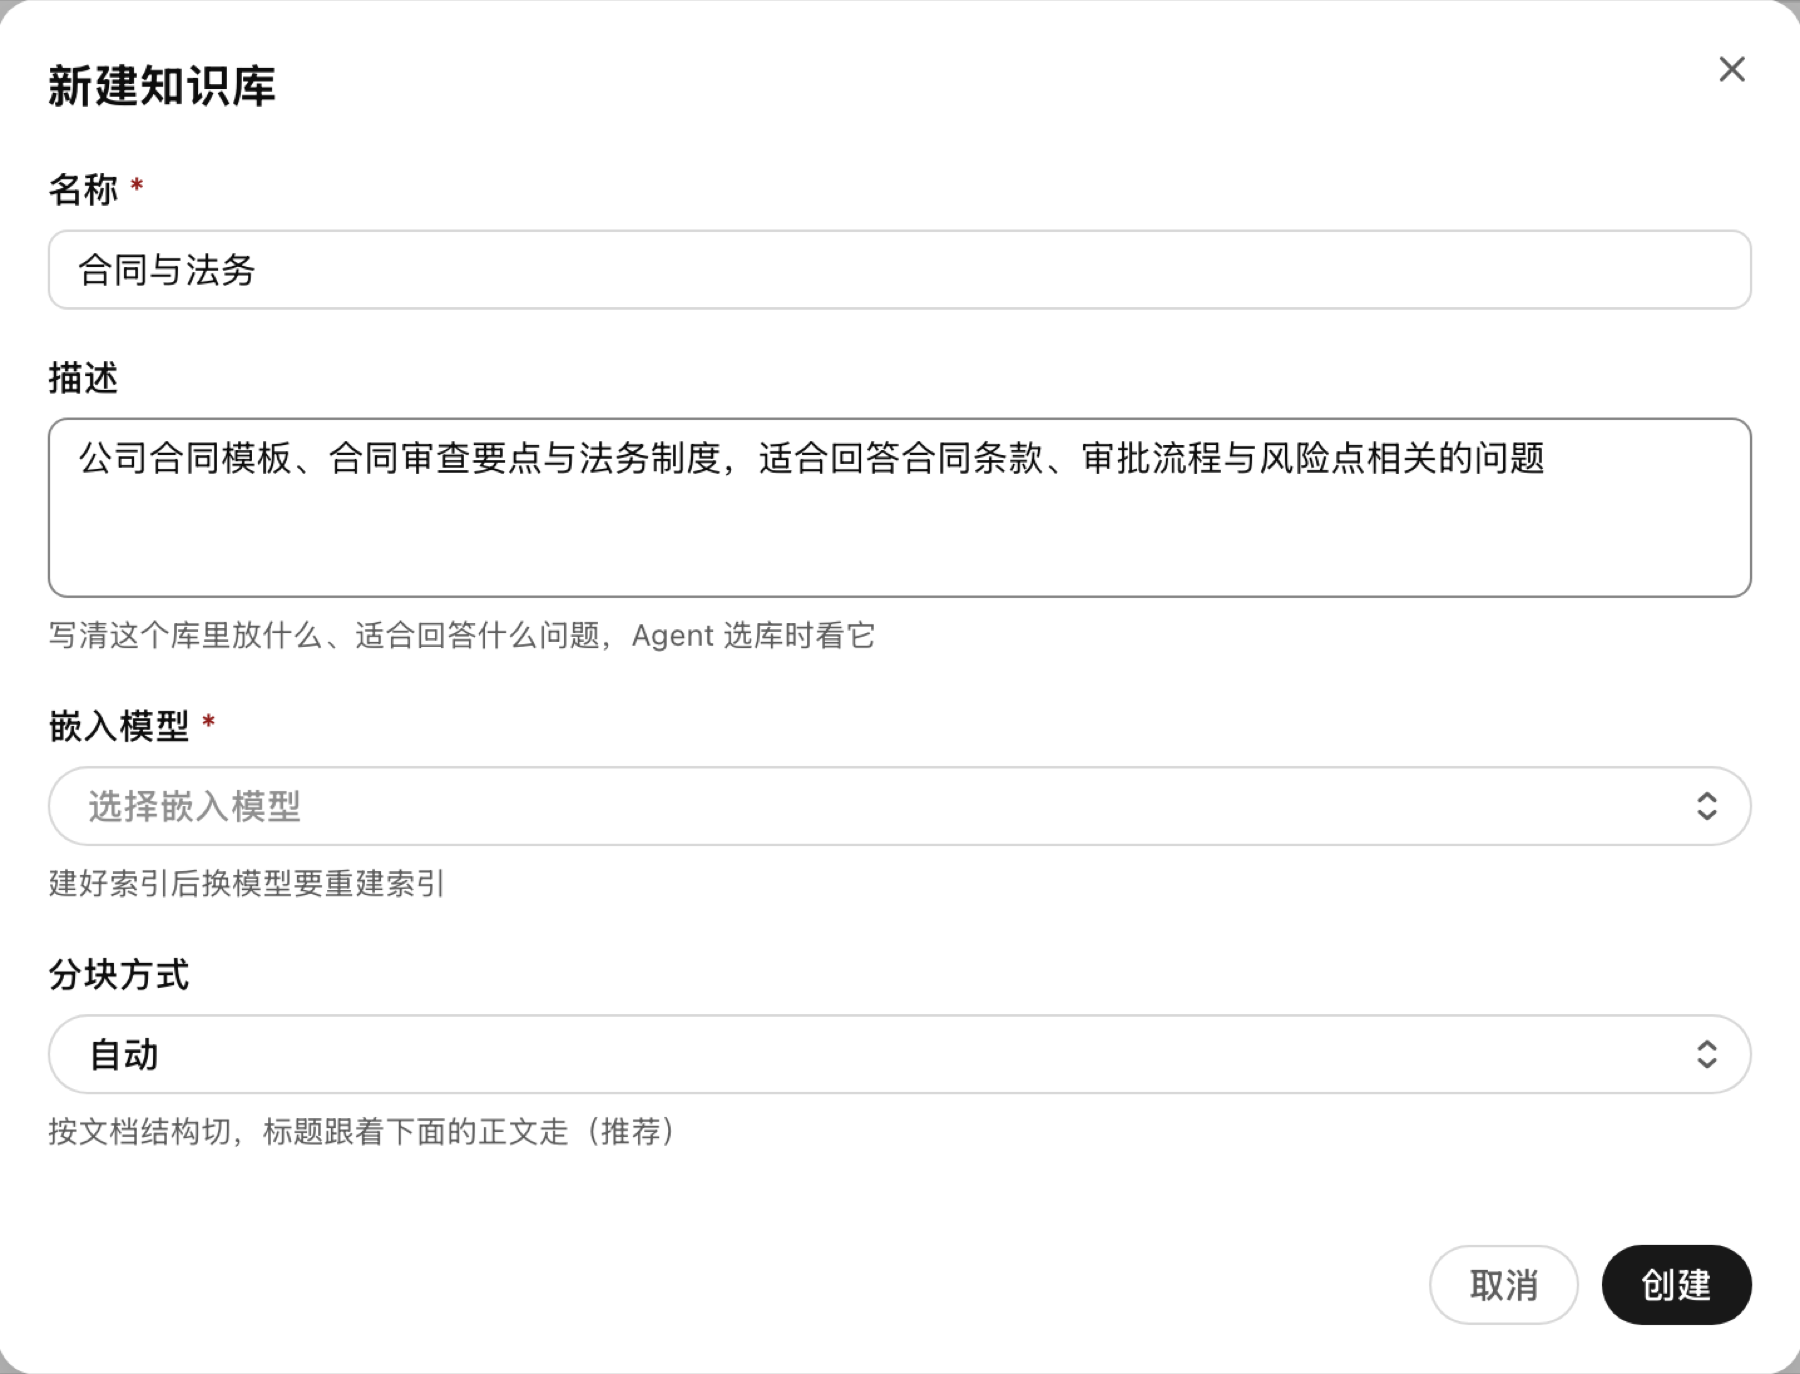The height and width of the screenshot is (1374, 1800).
Task: Click the hint mentioning Agent 选库时看它
Action: [462, 635]
